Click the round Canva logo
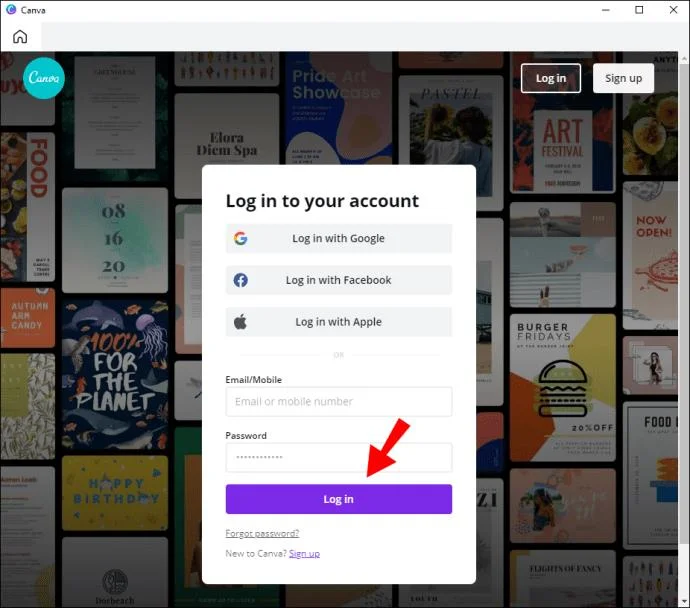Image resolution: width=690 pixels, height=608 pixels. tap(44, 78)
